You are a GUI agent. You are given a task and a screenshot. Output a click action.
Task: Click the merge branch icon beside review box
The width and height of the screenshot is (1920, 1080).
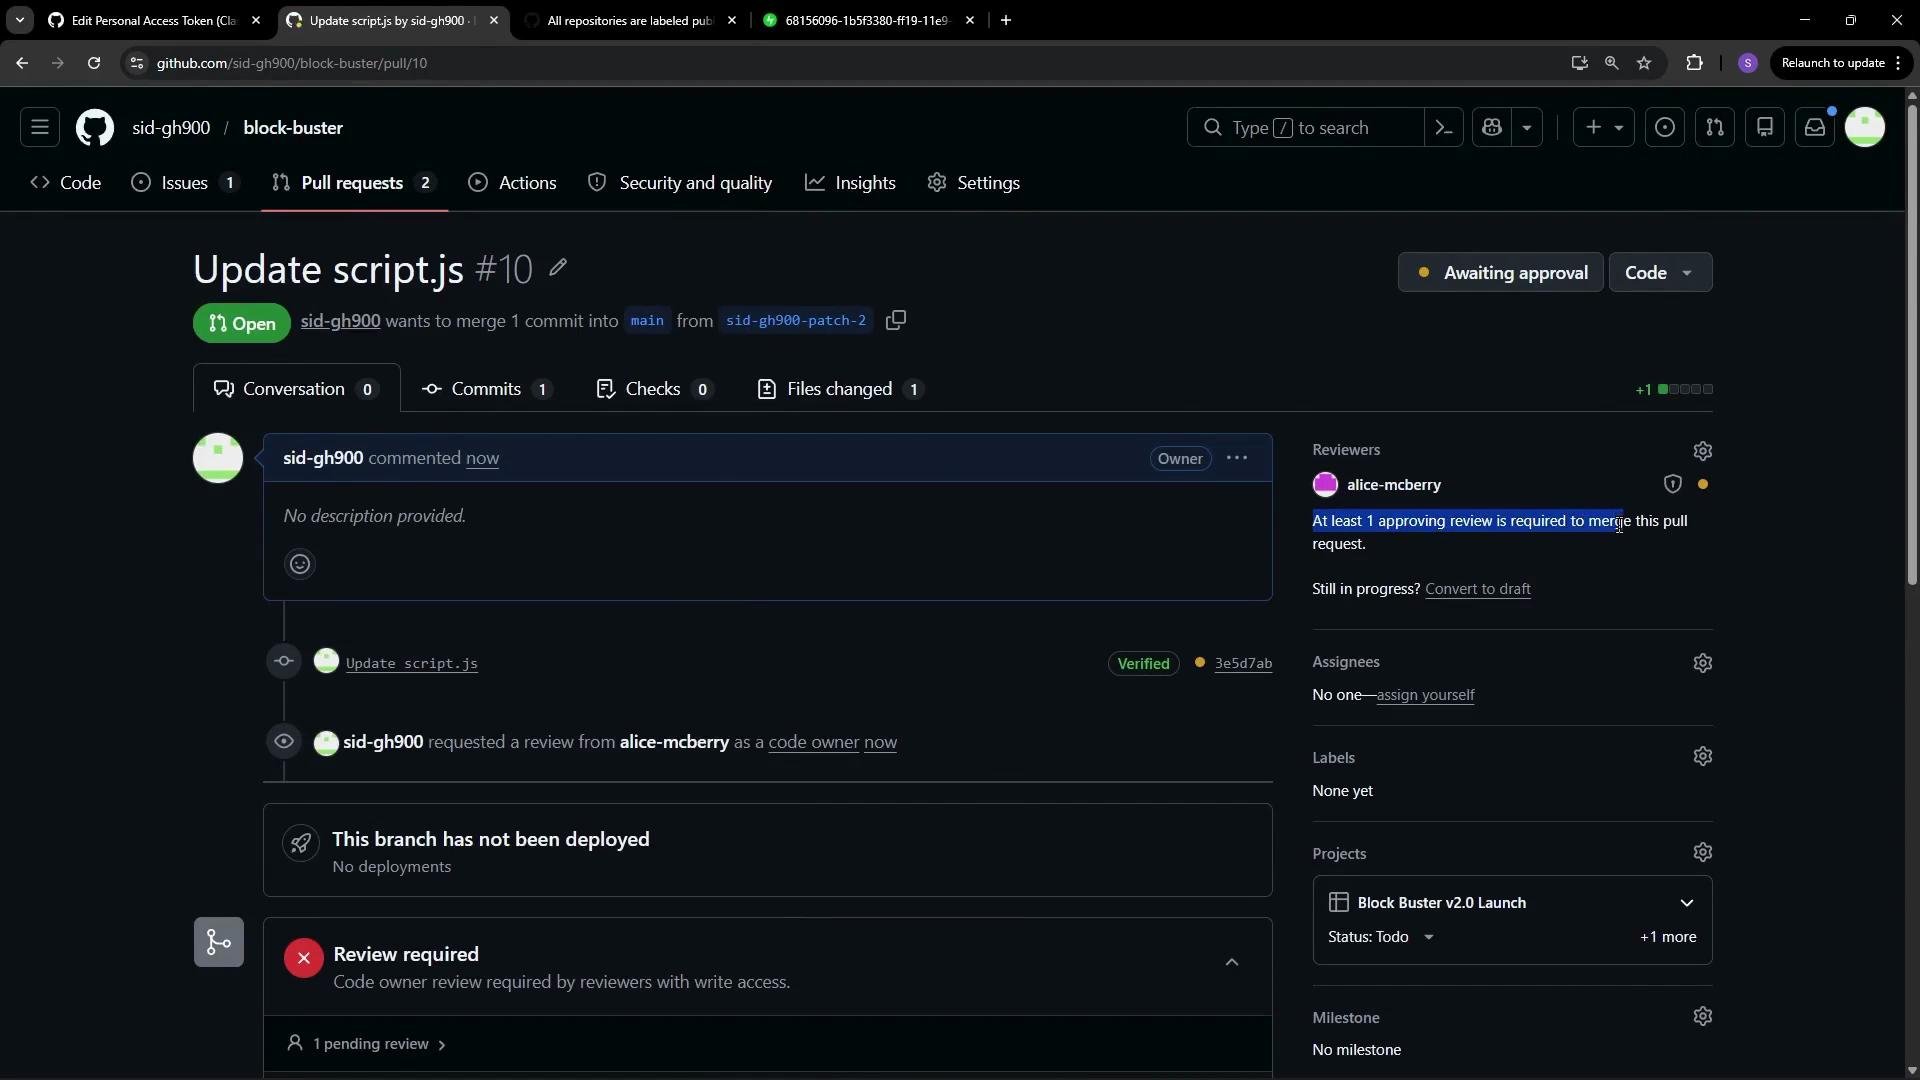click(x=219, y=942)
